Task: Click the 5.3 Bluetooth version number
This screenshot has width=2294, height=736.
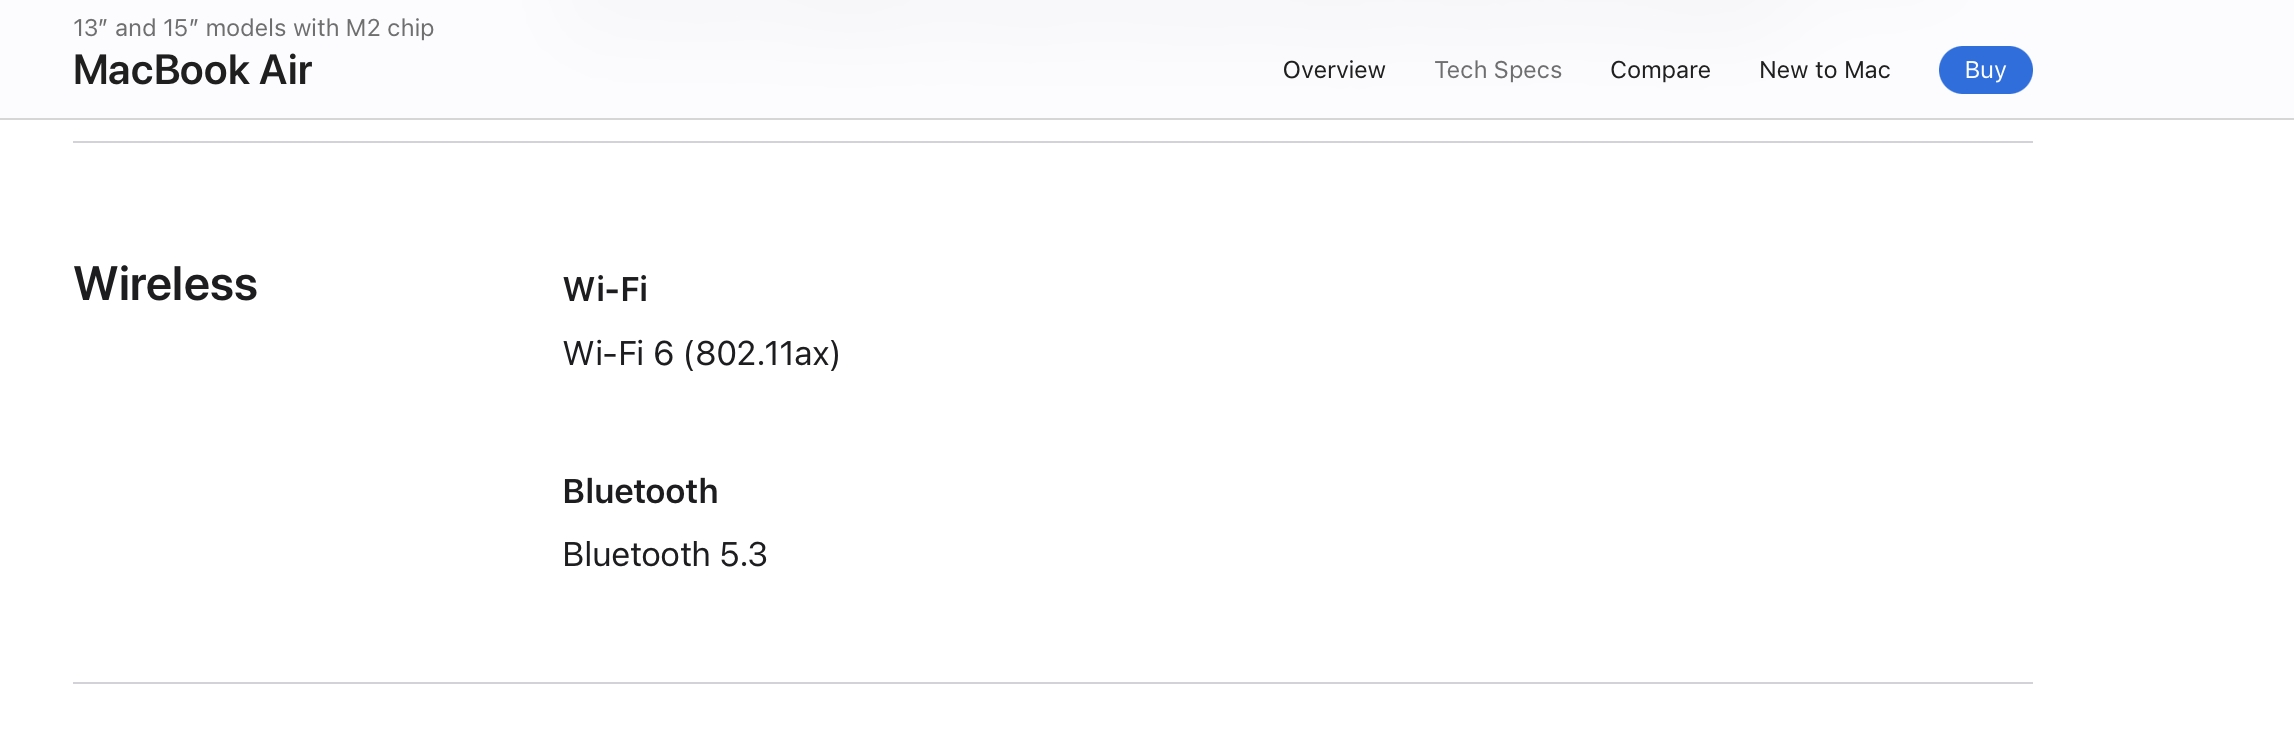Action: point(743,554)
